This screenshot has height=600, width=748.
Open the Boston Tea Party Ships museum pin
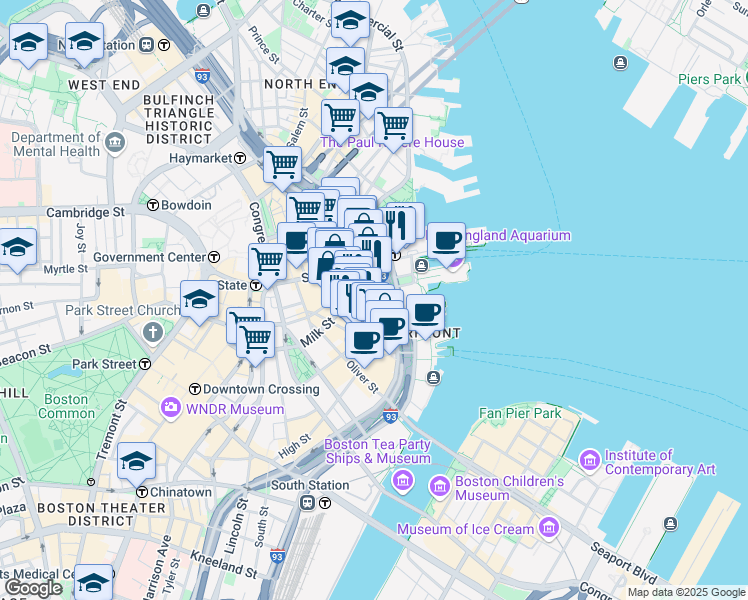(403, 481)
